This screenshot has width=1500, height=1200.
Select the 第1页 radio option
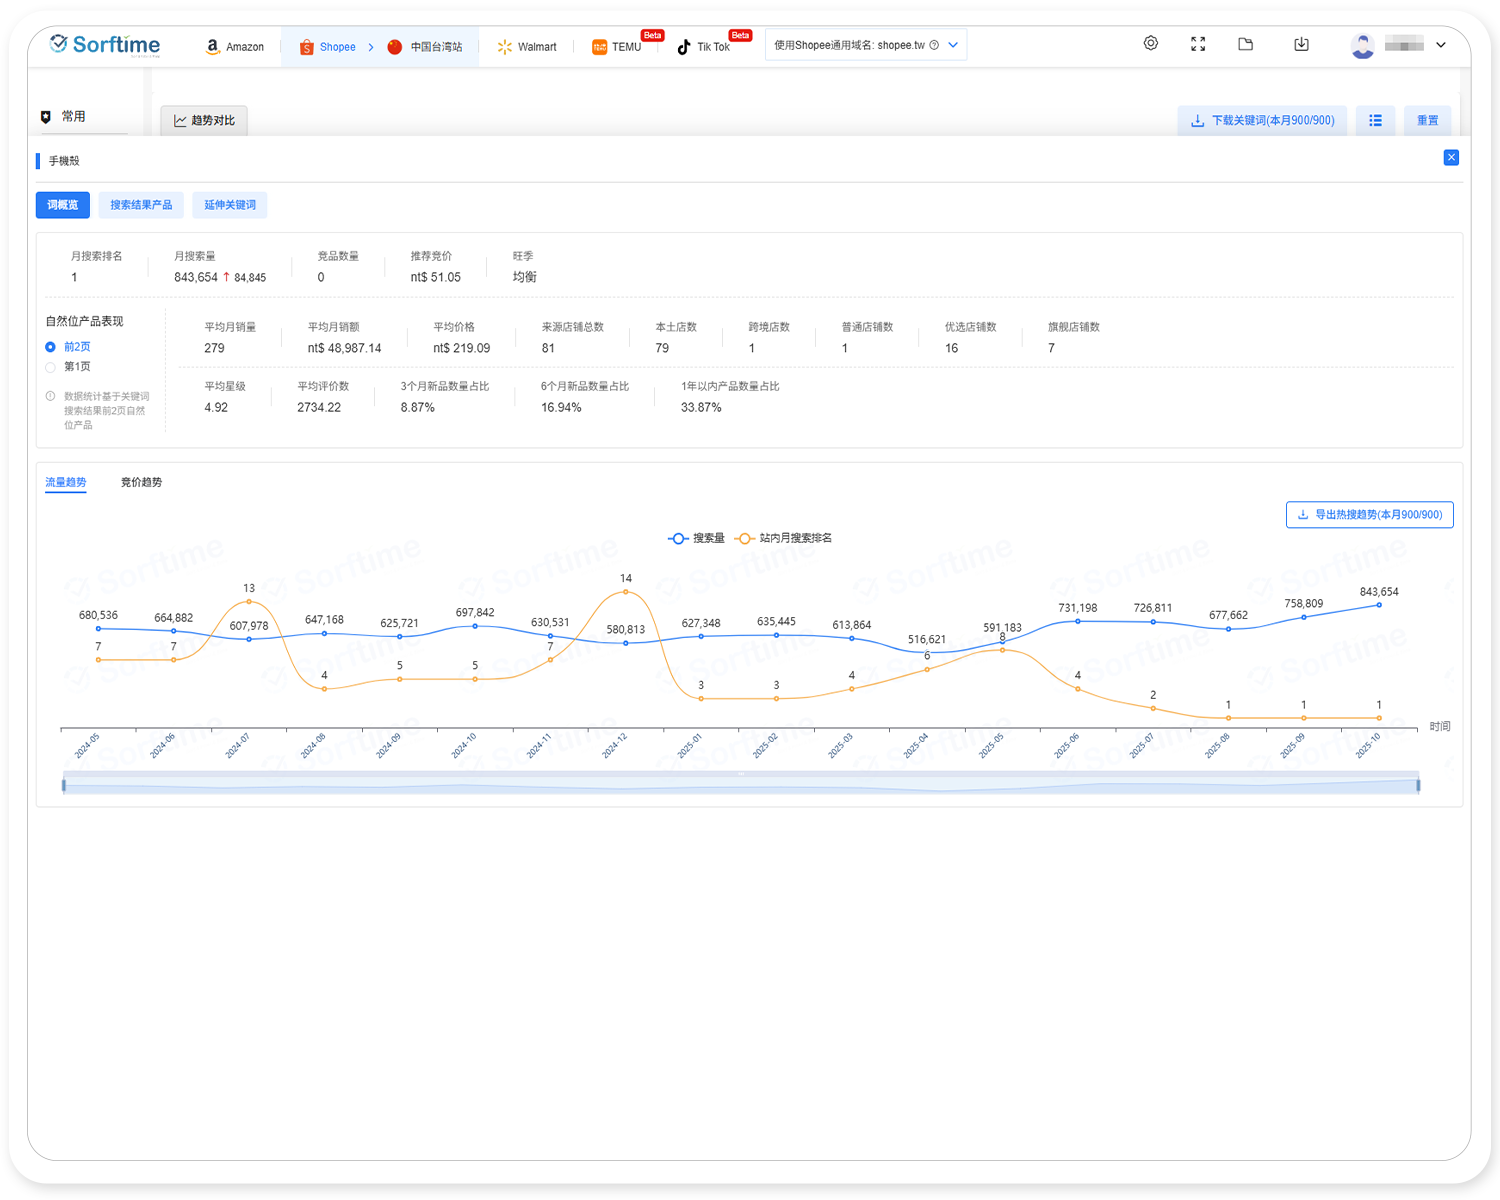click(51, 367)
